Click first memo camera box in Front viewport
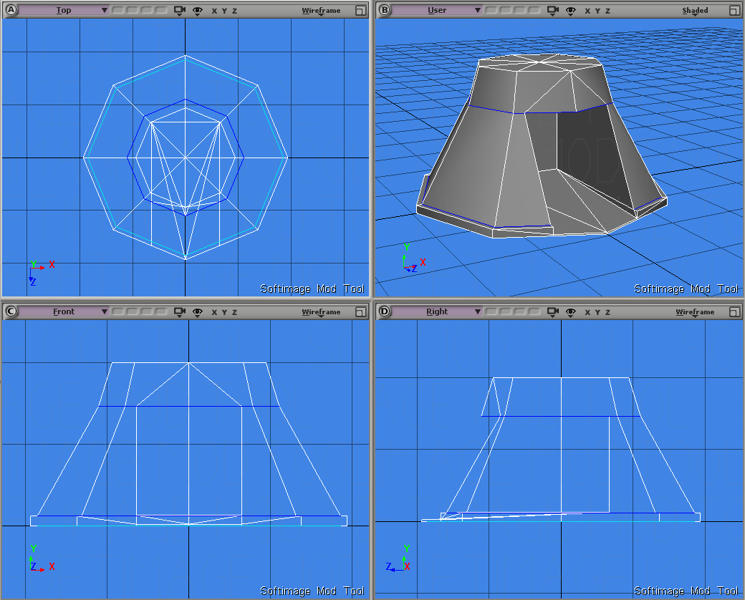Image resolution: width=745 pixels, height=600 pixels. pos(117,312)
